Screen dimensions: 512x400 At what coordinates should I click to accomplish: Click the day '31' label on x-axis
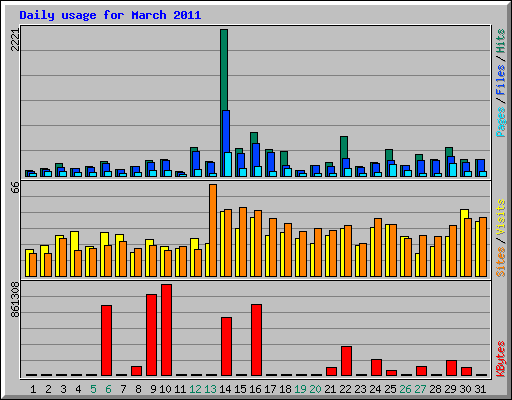[480, 389]
